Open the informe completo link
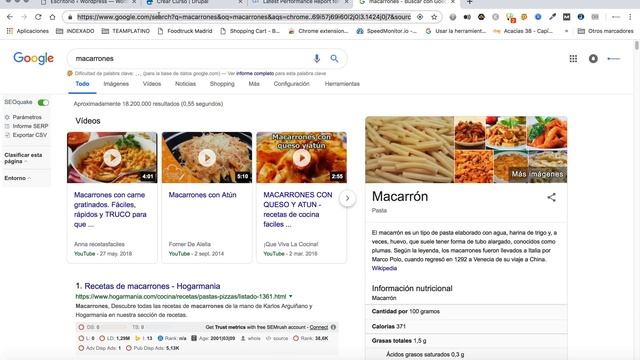The image size is (640, 360). click(x=255, y=73)
